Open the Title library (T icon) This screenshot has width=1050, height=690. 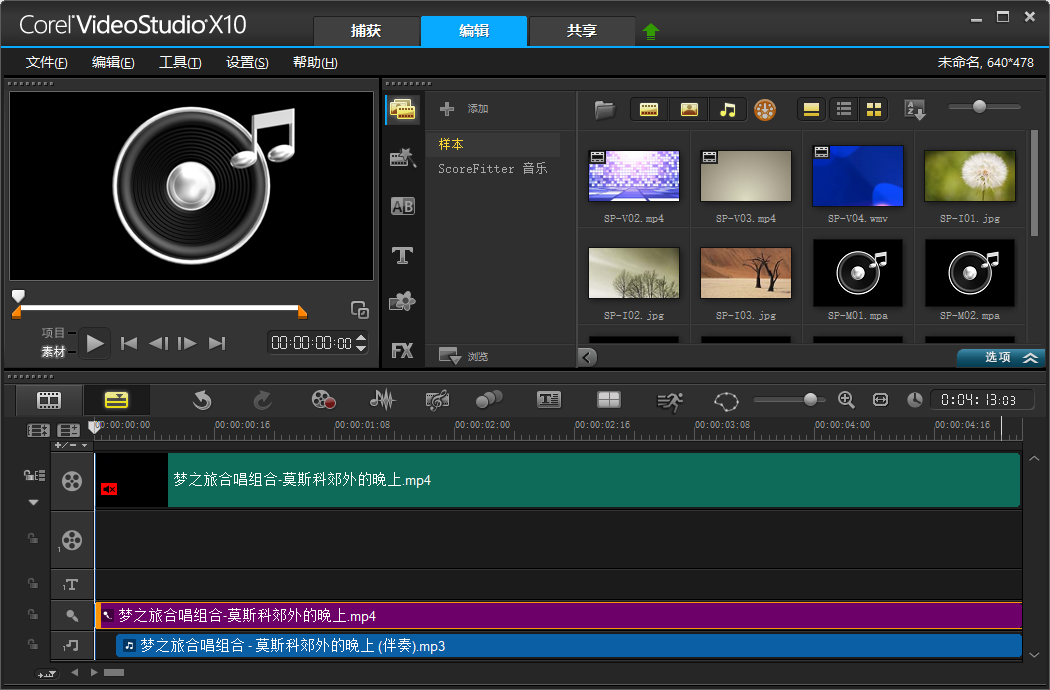click(402, 255)
